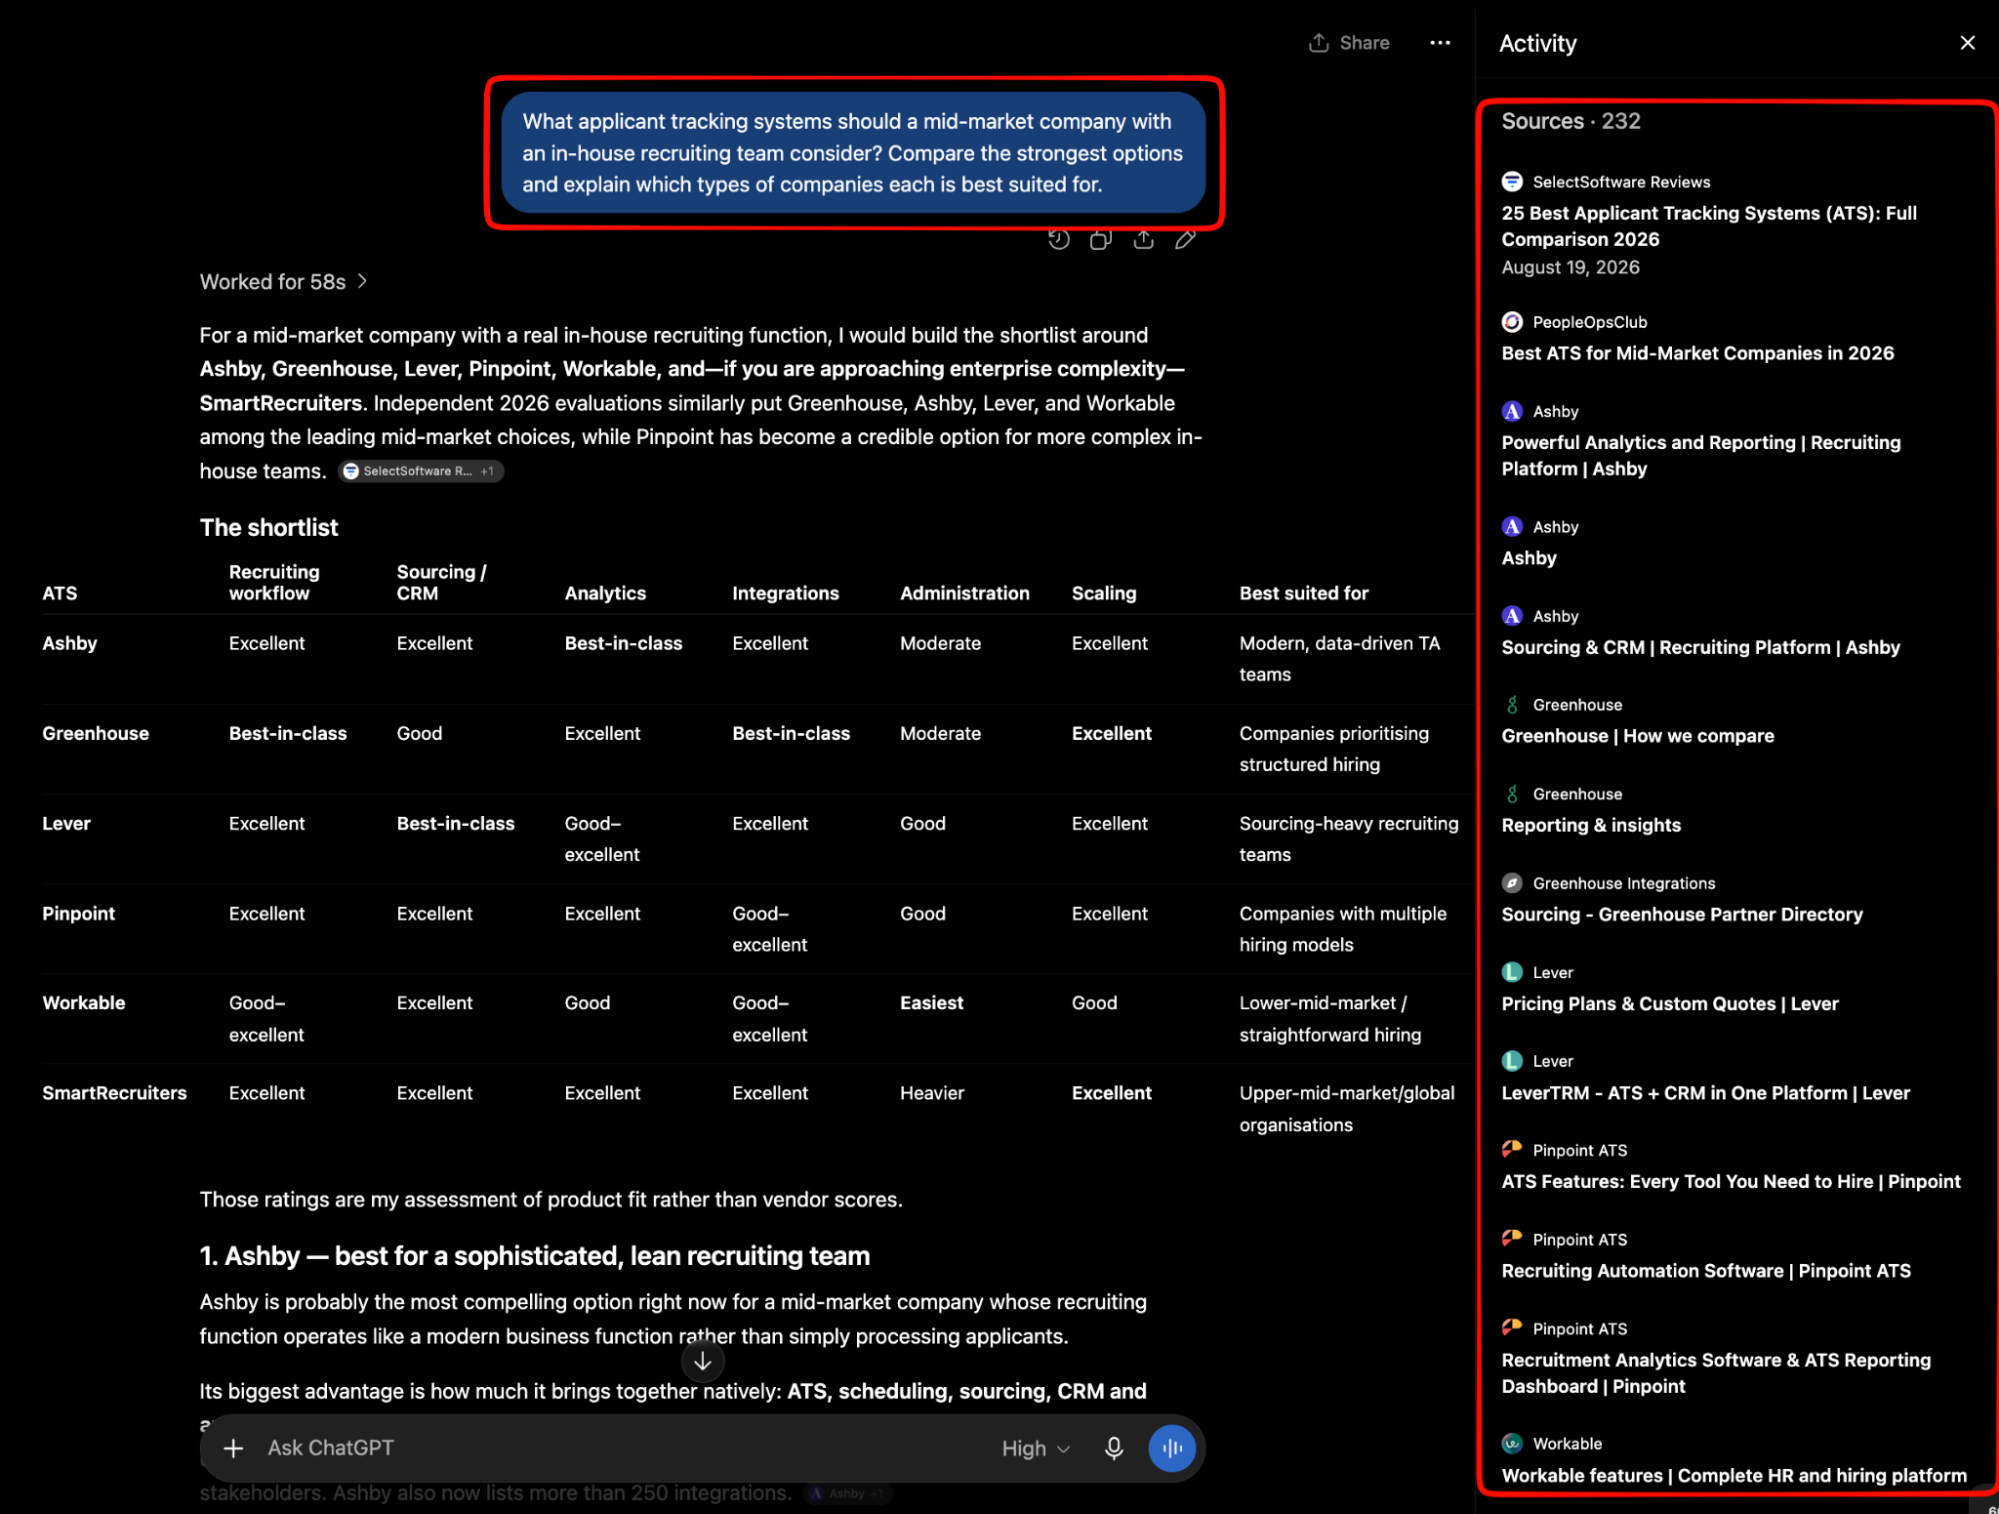Open 'Recruitment Analytics Software & ATS Reporting' source
The height and width of the screenshot is (1514, 1999).
(x=1715, y=1373)
